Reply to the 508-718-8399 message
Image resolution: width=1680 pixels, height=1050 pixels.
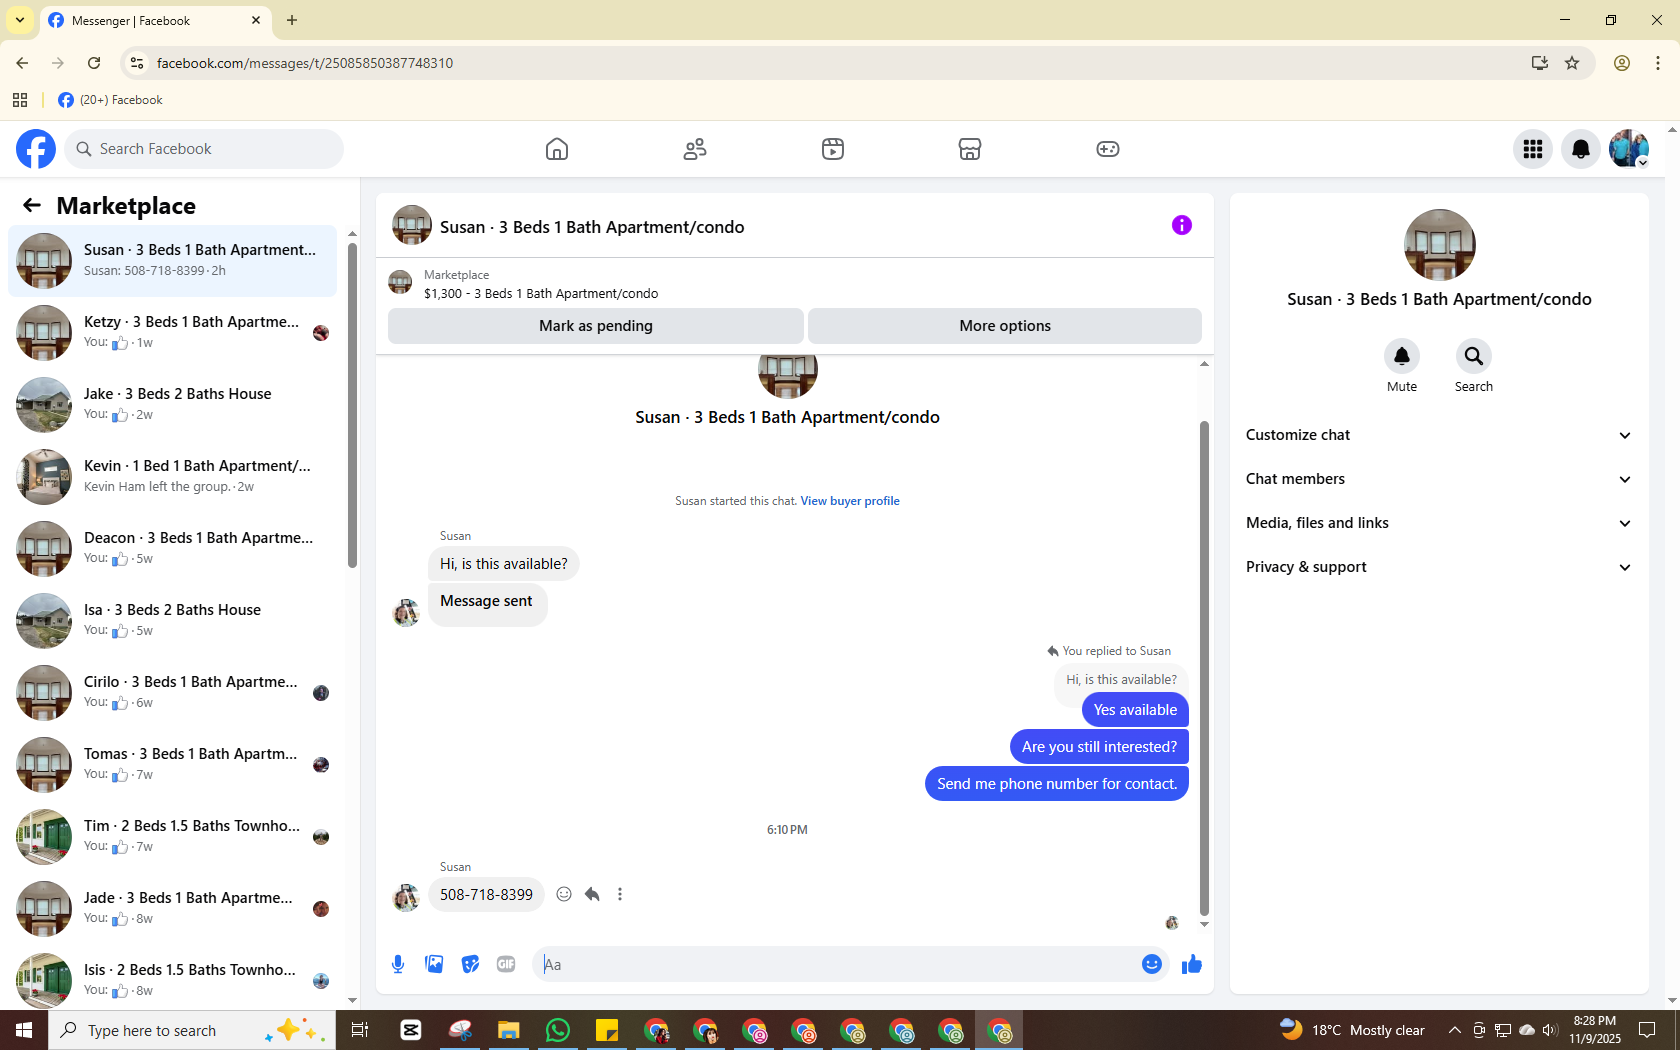coord(592,894)
